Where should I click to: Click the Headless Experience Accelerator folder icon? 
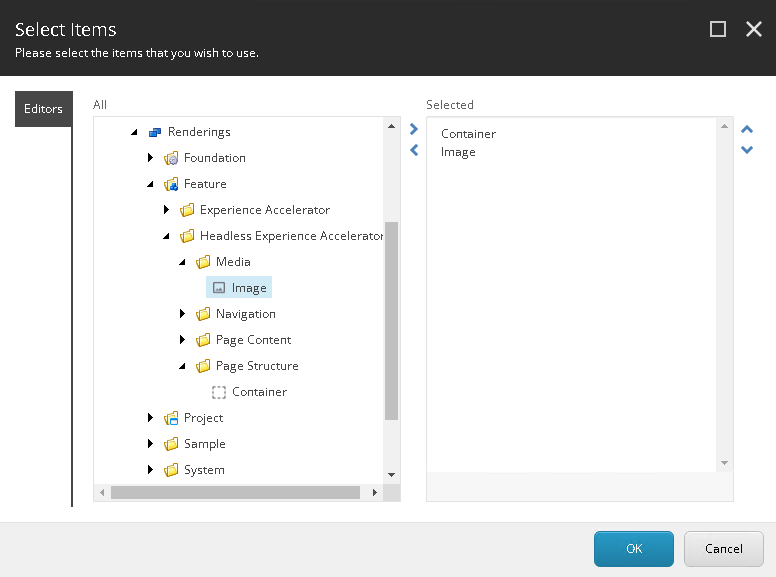(x=187, y=236)
